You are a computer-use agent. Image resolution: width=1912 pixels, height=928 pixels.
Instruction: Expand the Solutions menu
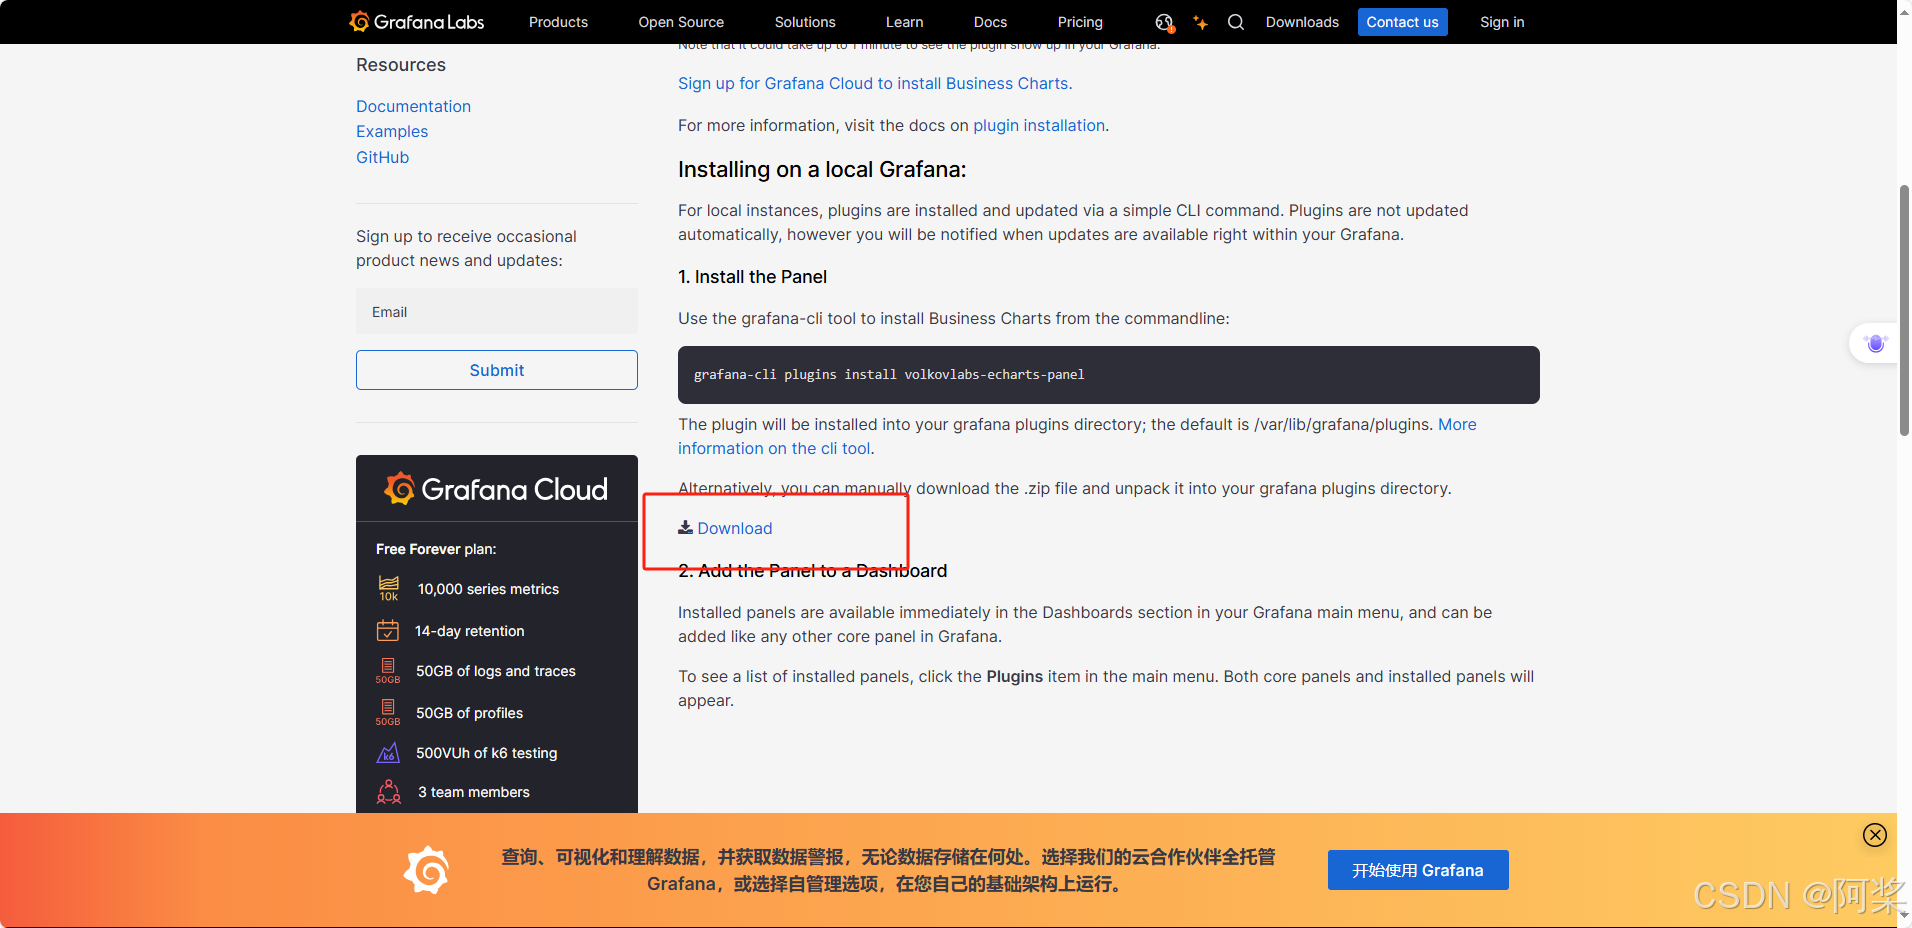(x=804, y=21)
